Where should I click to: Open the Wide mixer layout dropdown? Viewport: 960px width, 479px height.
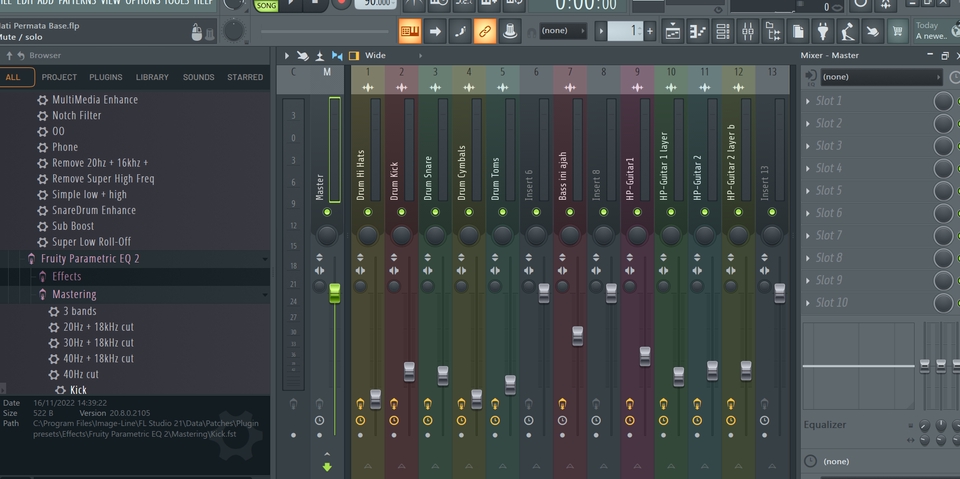click(392, 56)
